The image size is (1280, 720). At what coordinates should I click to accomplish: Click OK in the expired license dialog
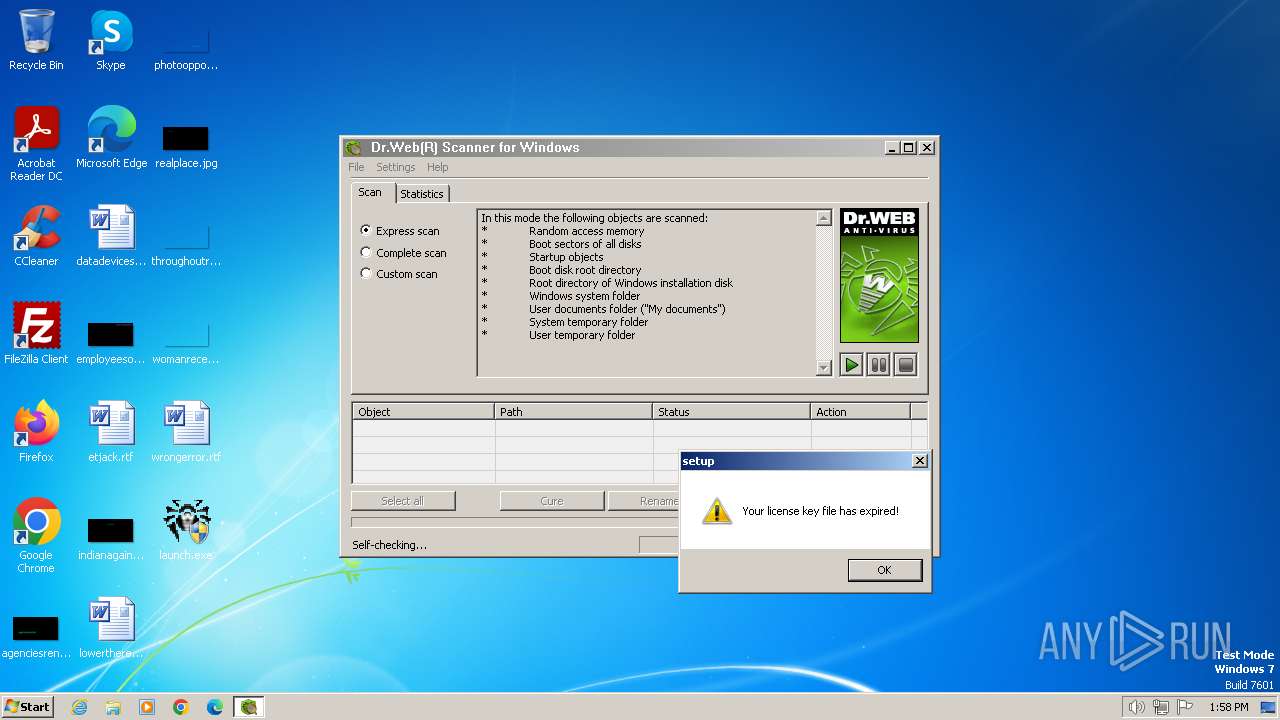click(884, 570)
